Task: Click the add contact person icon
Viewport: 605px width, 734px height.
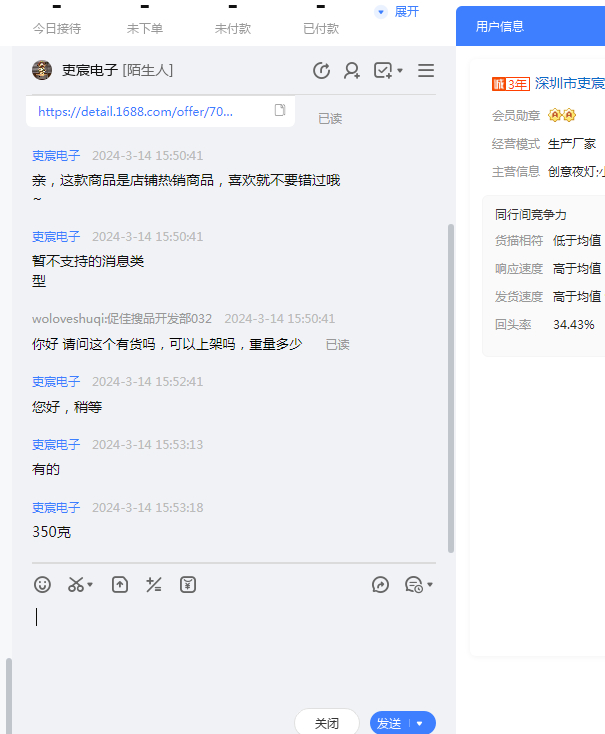Action: click(352, 70)
